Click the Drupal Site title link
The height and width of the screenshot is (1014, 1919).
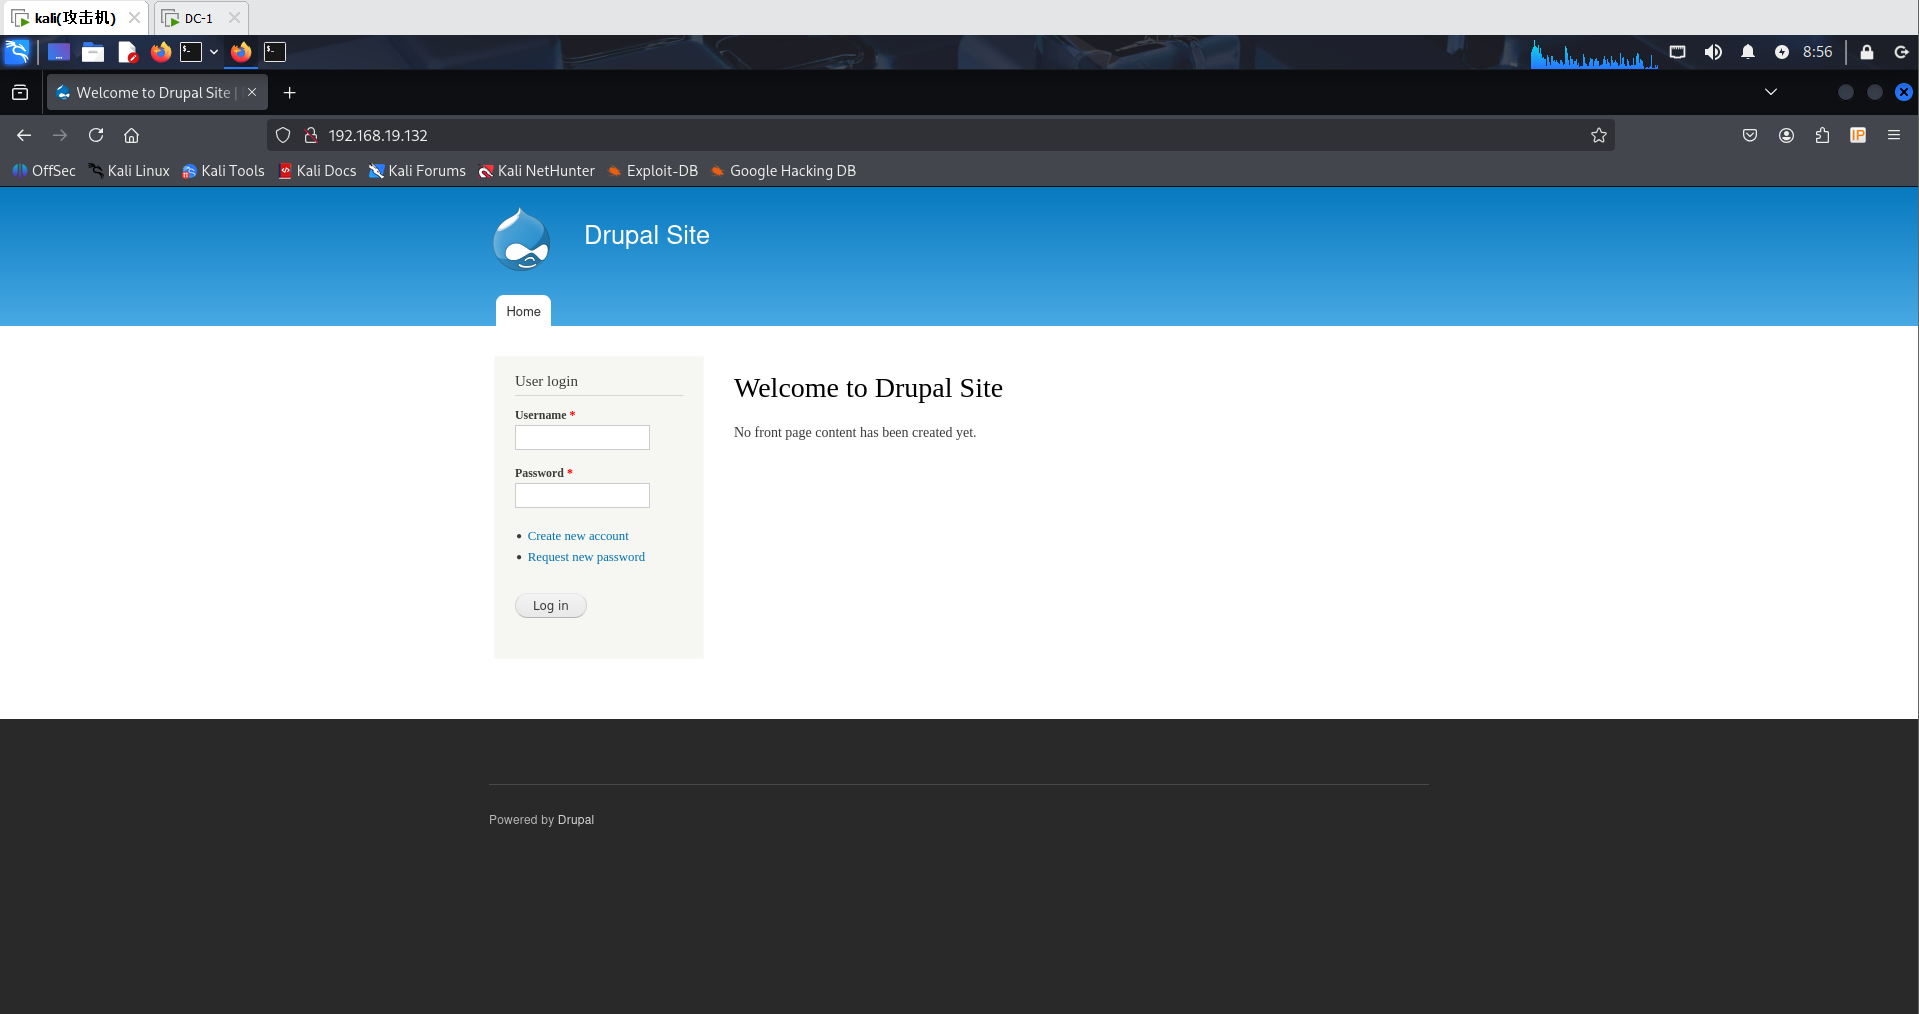[x=647, y=235]
